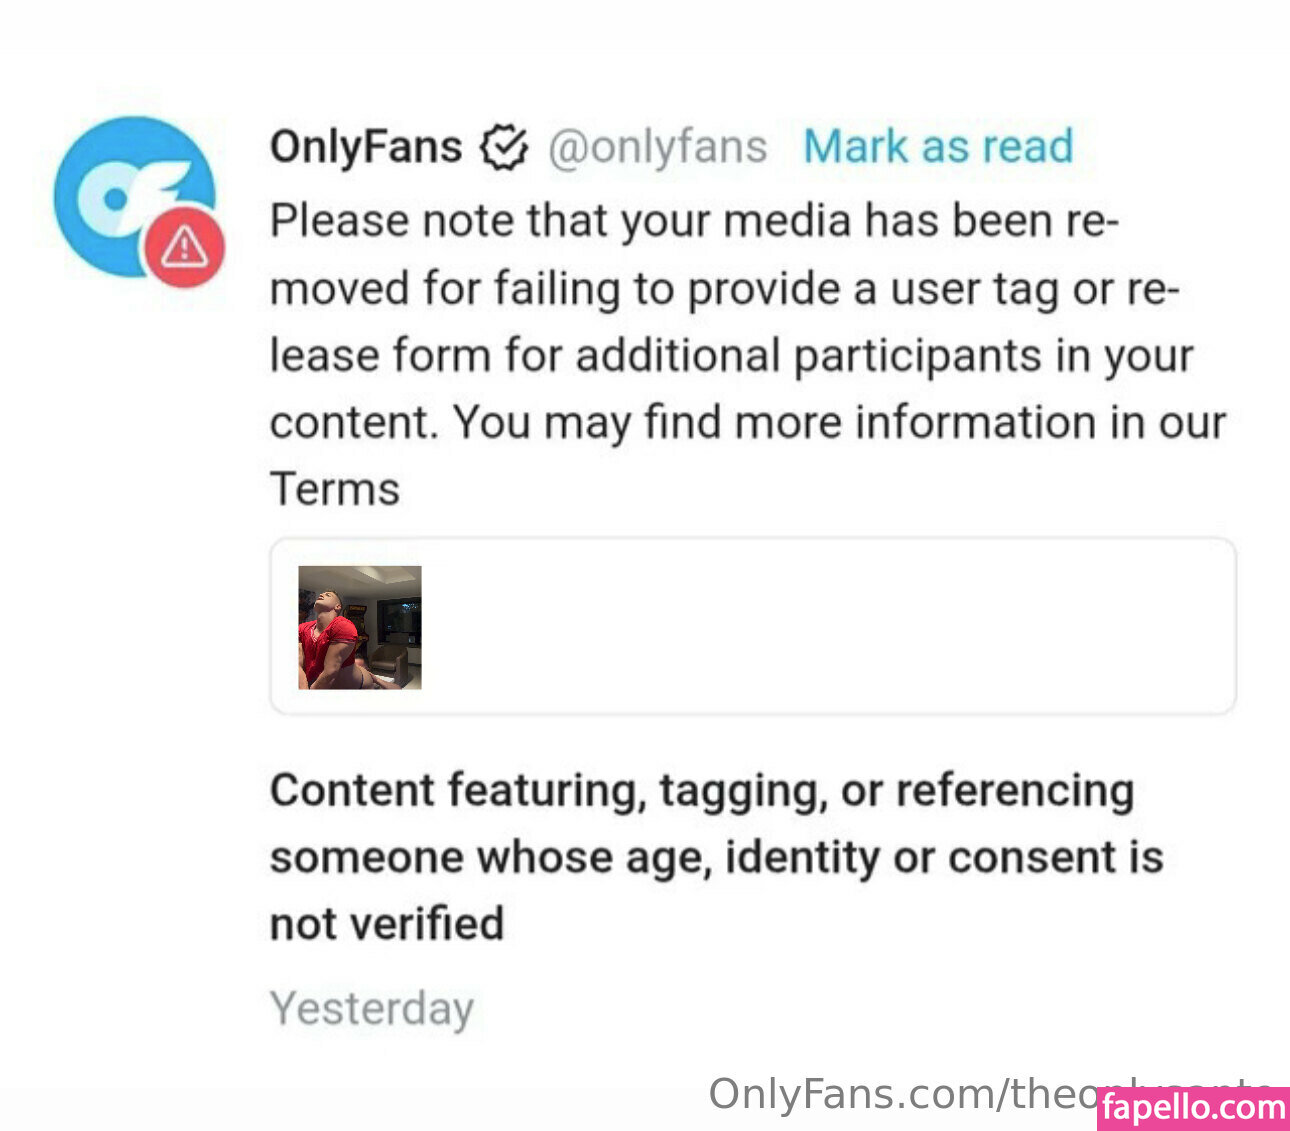Image resolution: width=1290 pixels, height=1131 pixels.
Task: Click the Yesterday timestamp
Action: tap(372, 1009)
